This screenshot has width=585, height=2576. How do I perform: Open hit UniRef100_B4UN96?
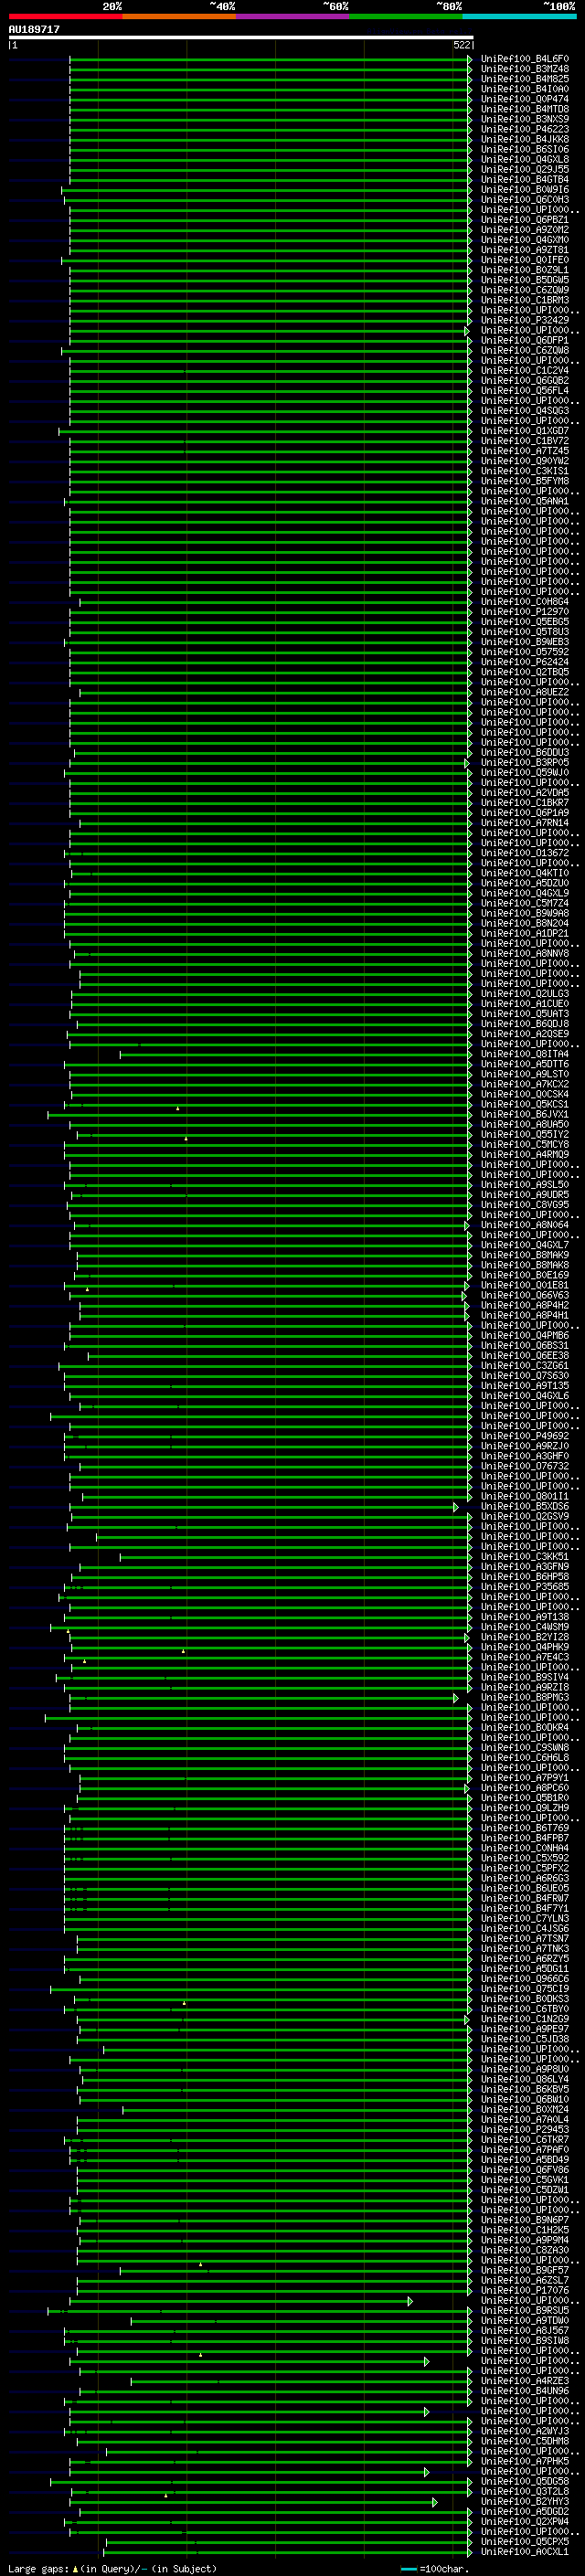[x=525, y=2391]
